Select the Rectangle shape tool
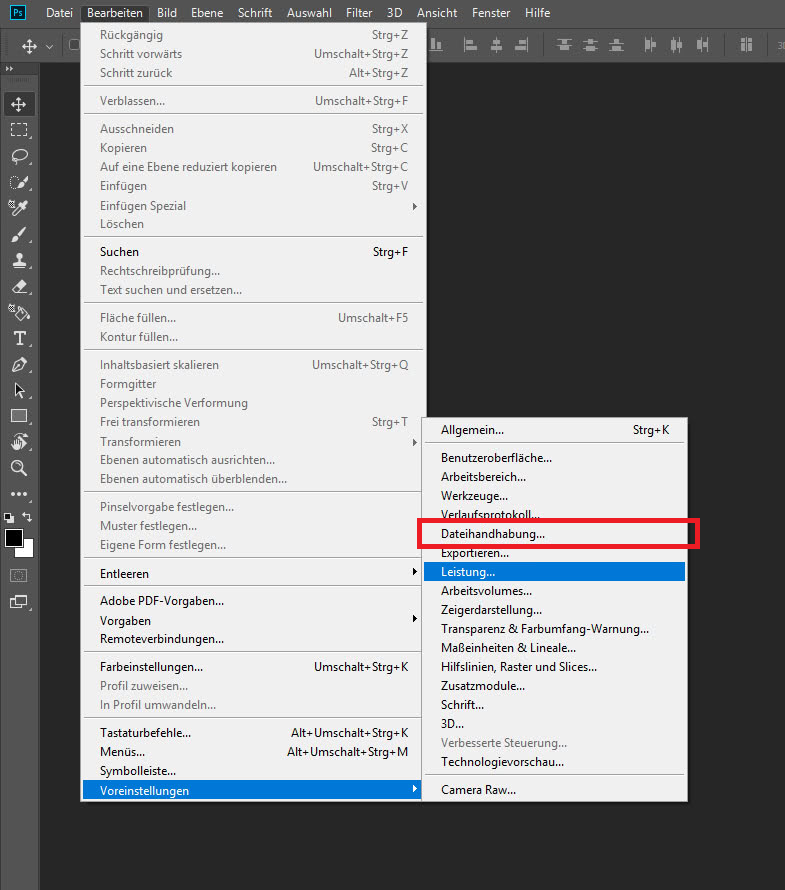 (x=19, y=416)
